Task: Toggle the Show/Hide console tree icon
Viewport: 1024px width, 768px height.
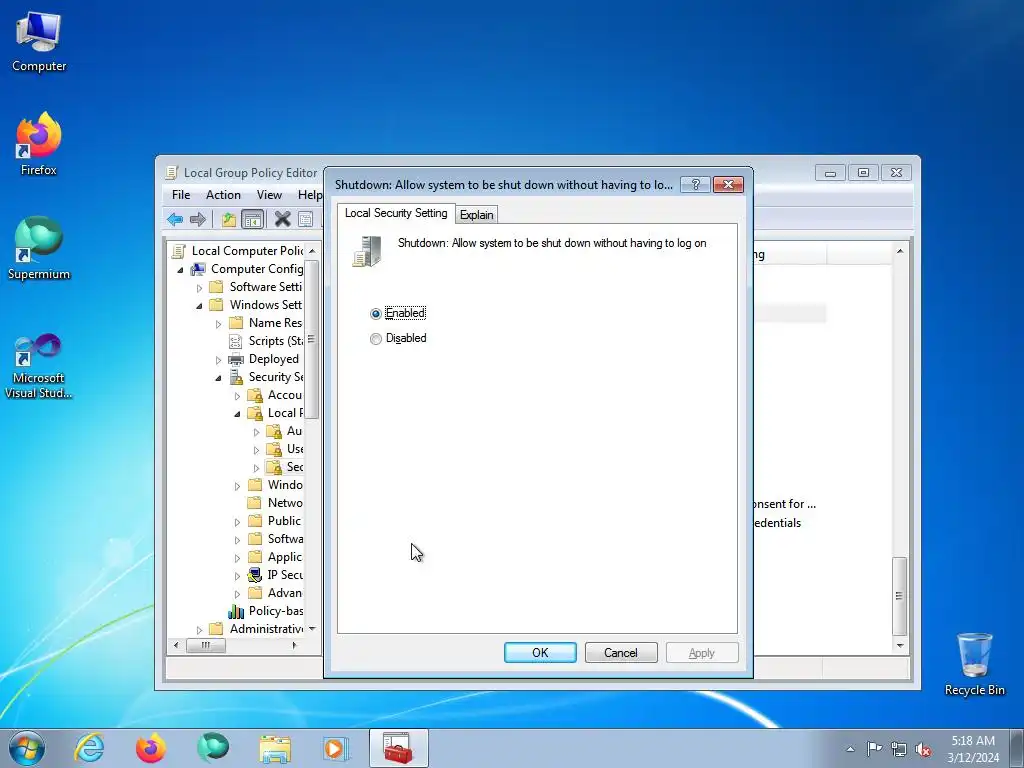Action: (x=252, y=219)
